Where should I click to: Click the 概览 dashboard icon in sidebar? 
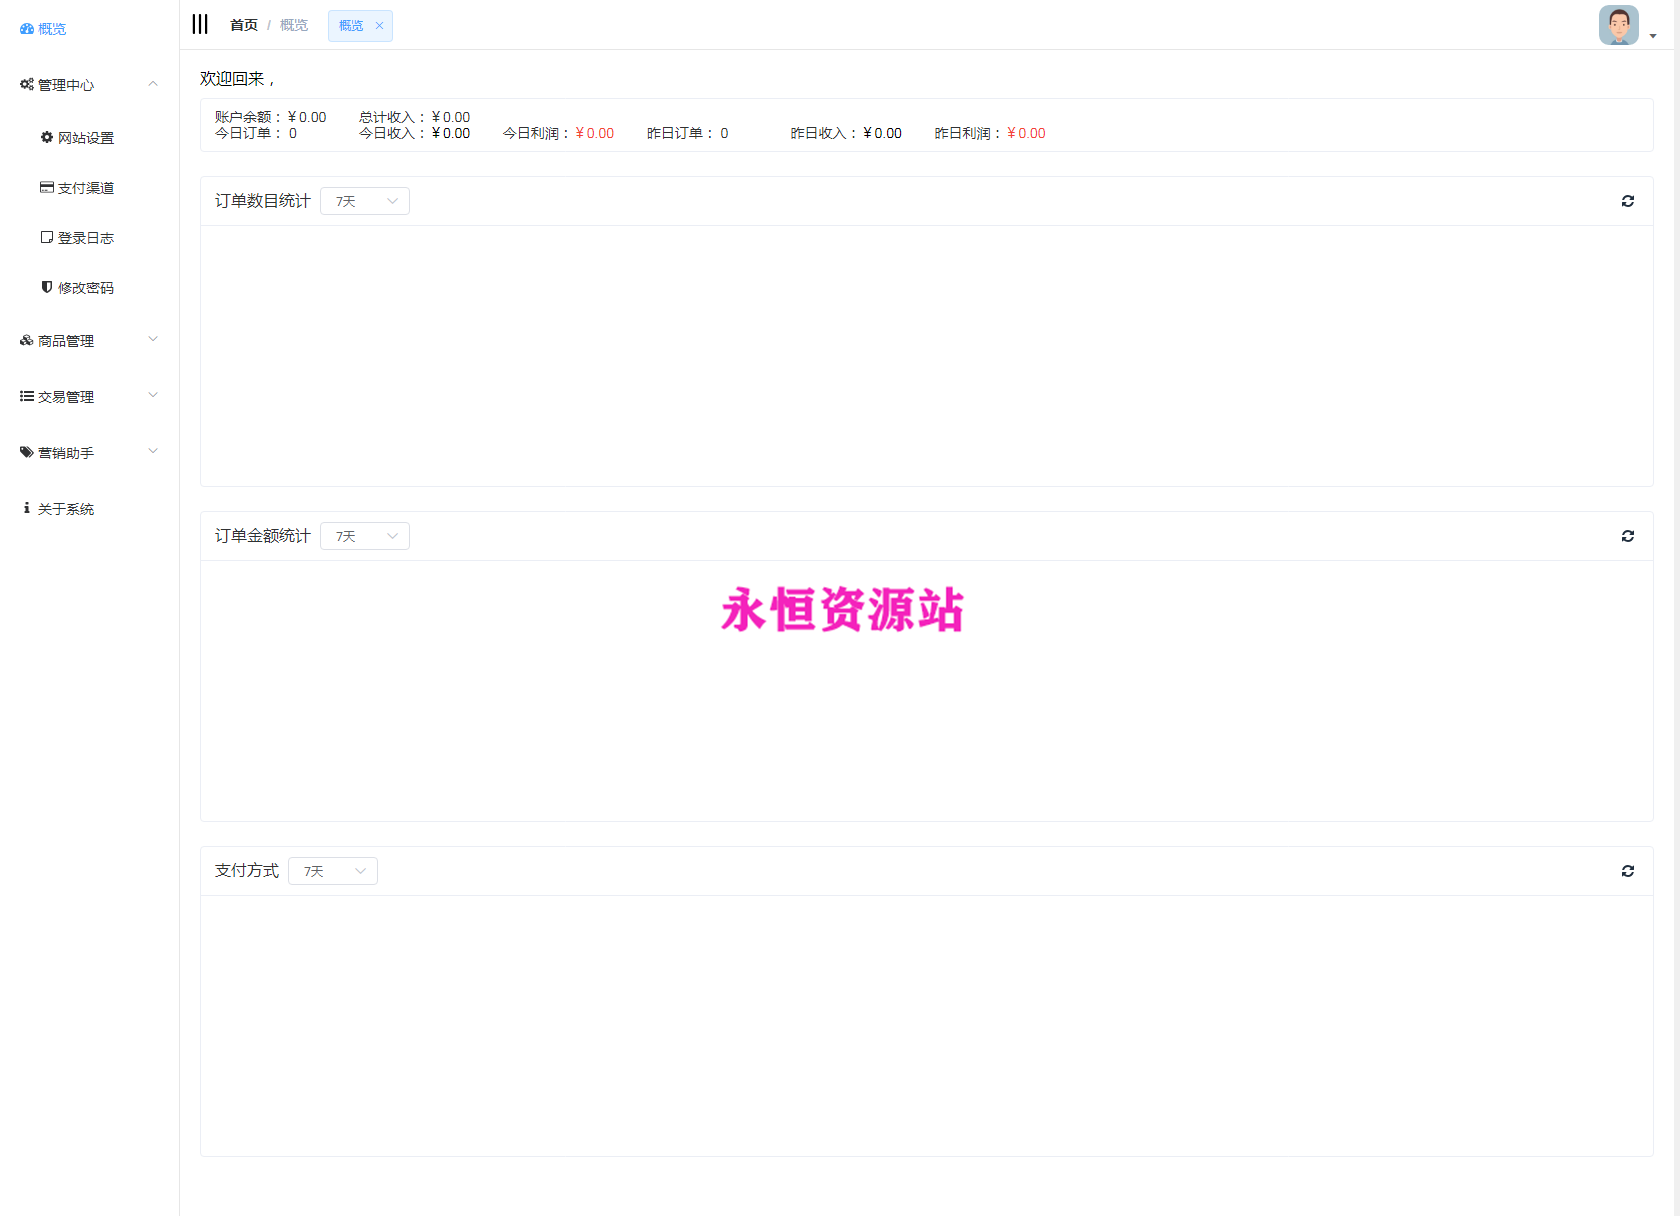pyautogui.click(x=27, y=29)
